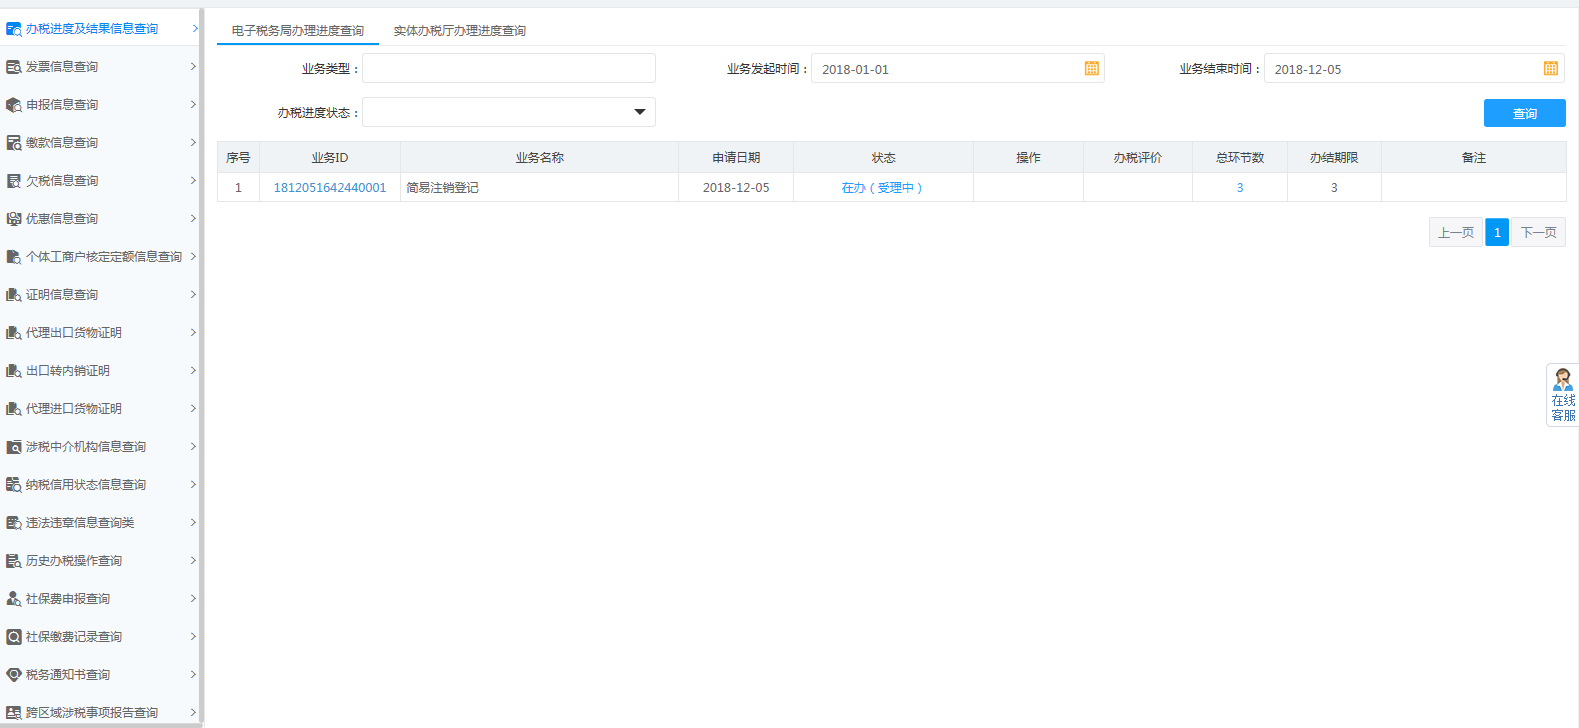Click the 跨区域涉税事项报告查询 icon
This screenshot has height=728, width=1579.
click(14, 713)
